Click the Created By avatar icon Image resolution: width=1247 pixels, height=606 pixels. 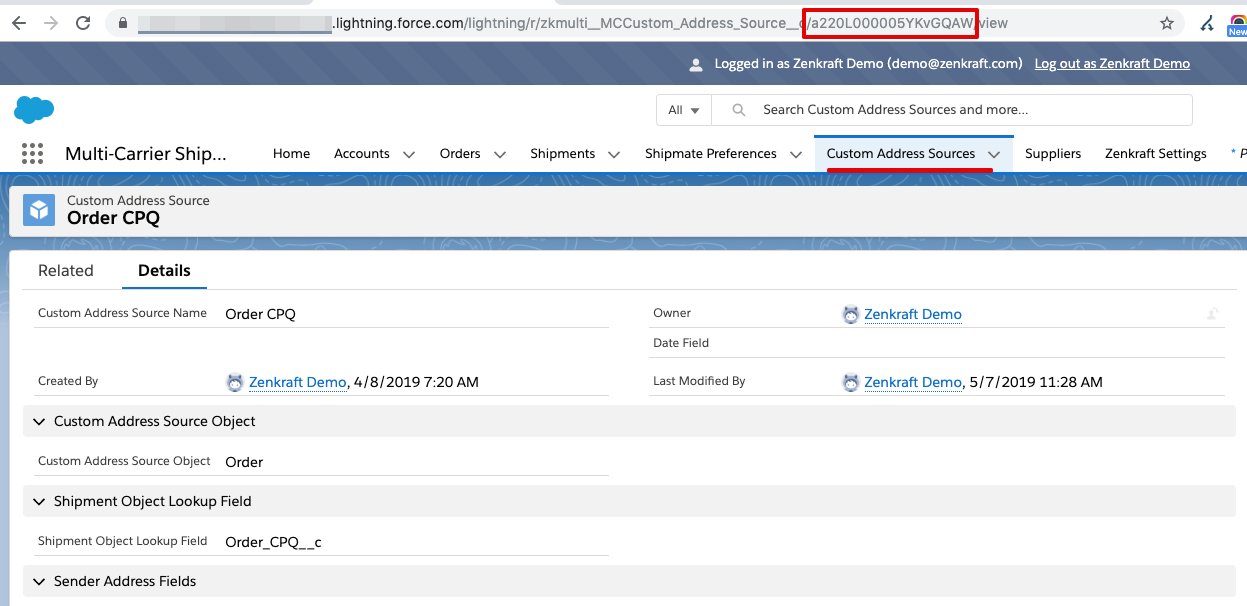(x=235, y=382)
